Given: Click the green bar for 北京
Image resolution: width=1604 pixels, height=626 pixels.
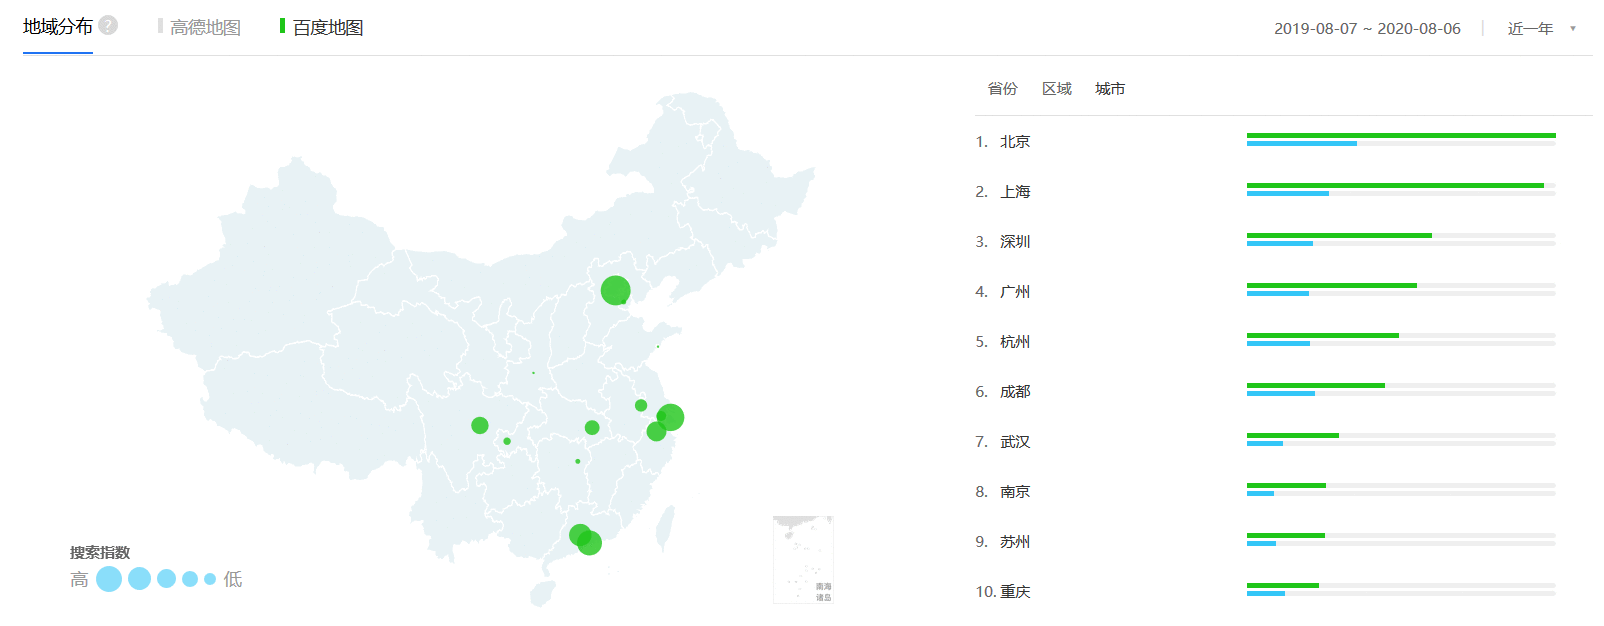Looking at the screenshot, I should pos(1401,135).
